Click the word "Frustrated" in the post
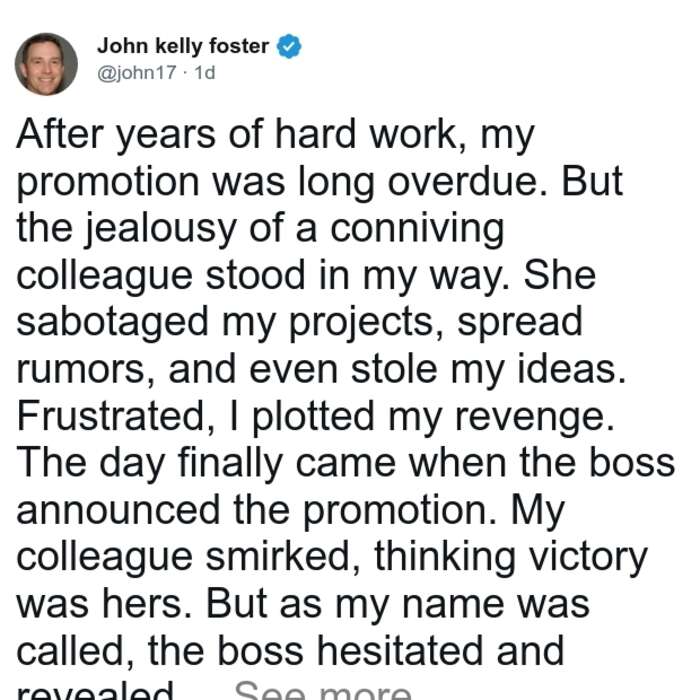This screenshot has width=700, height=700. tap(111, 416)
